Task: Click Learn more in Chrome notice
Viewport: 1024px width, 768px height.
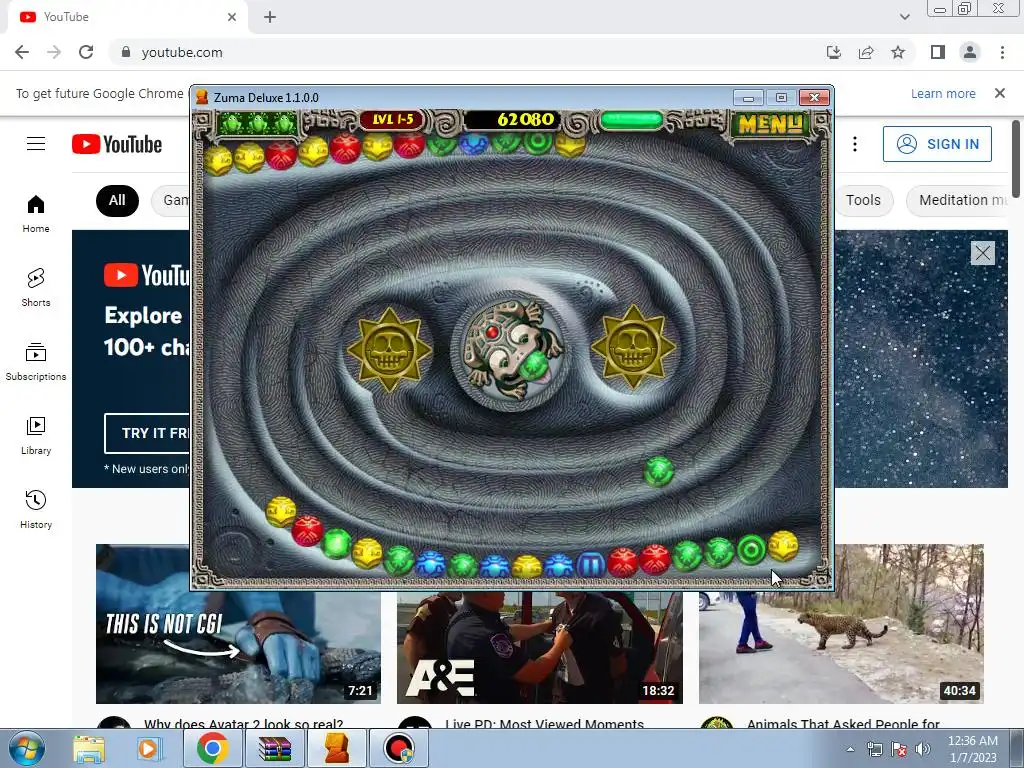Action: (943, 93)
